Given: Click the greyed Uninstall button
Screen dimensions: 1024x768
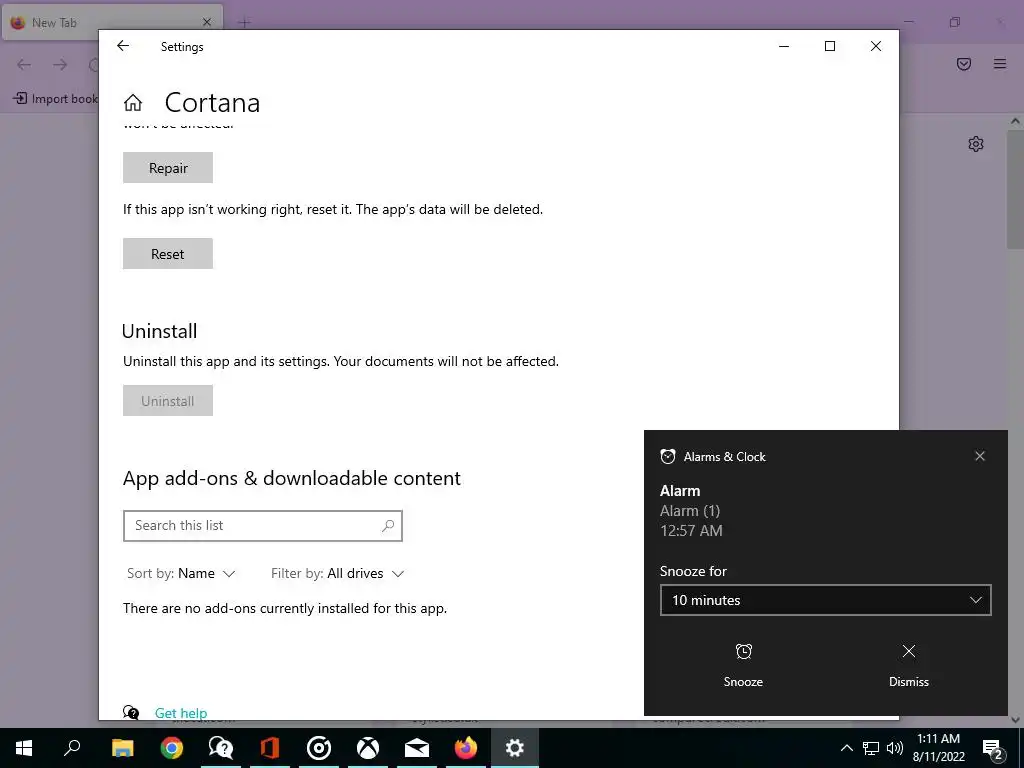Looking at the screenshot, I should (x=168, y=400).
